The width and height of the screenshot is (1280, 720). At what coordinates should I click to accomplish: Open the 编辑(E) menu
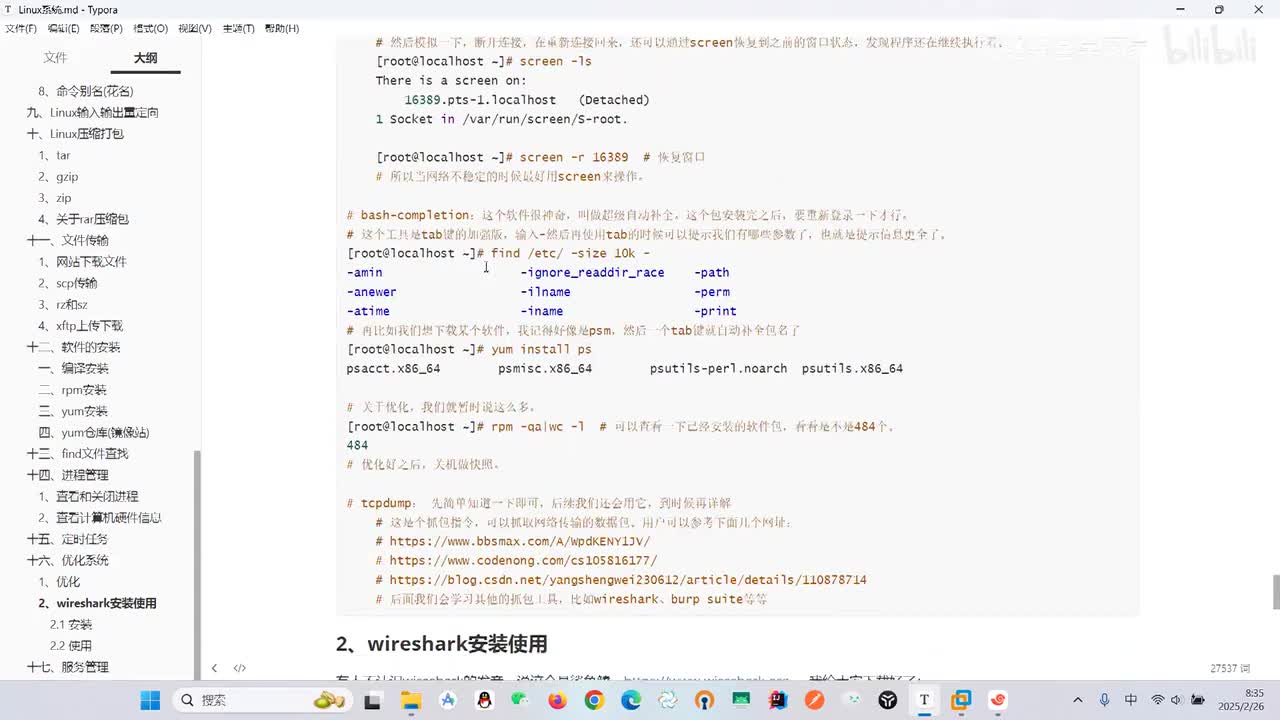[x=63, y=28]
